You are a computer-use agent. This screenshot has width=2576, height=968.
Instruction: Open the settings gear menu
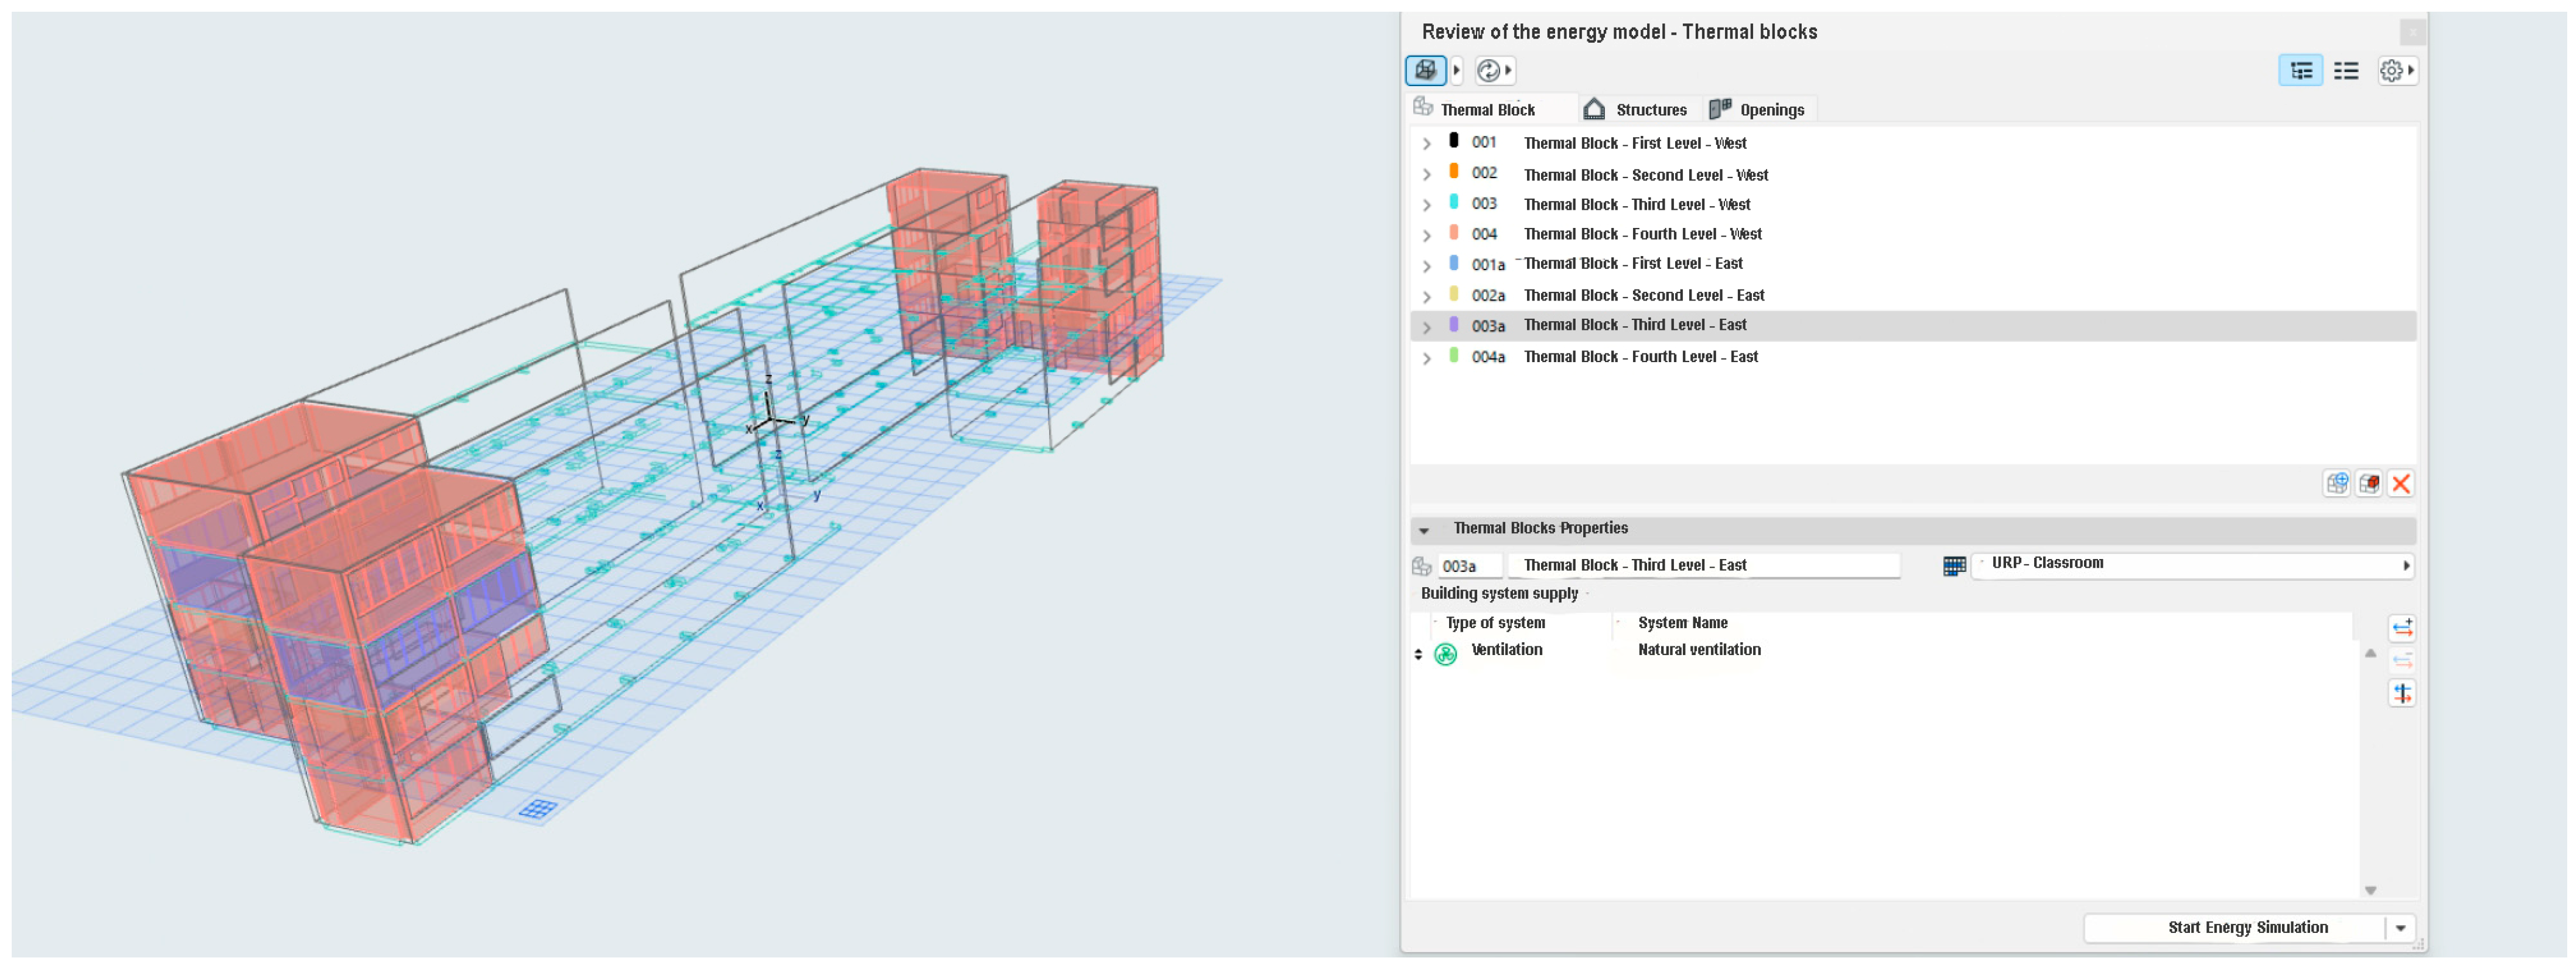2393,70
